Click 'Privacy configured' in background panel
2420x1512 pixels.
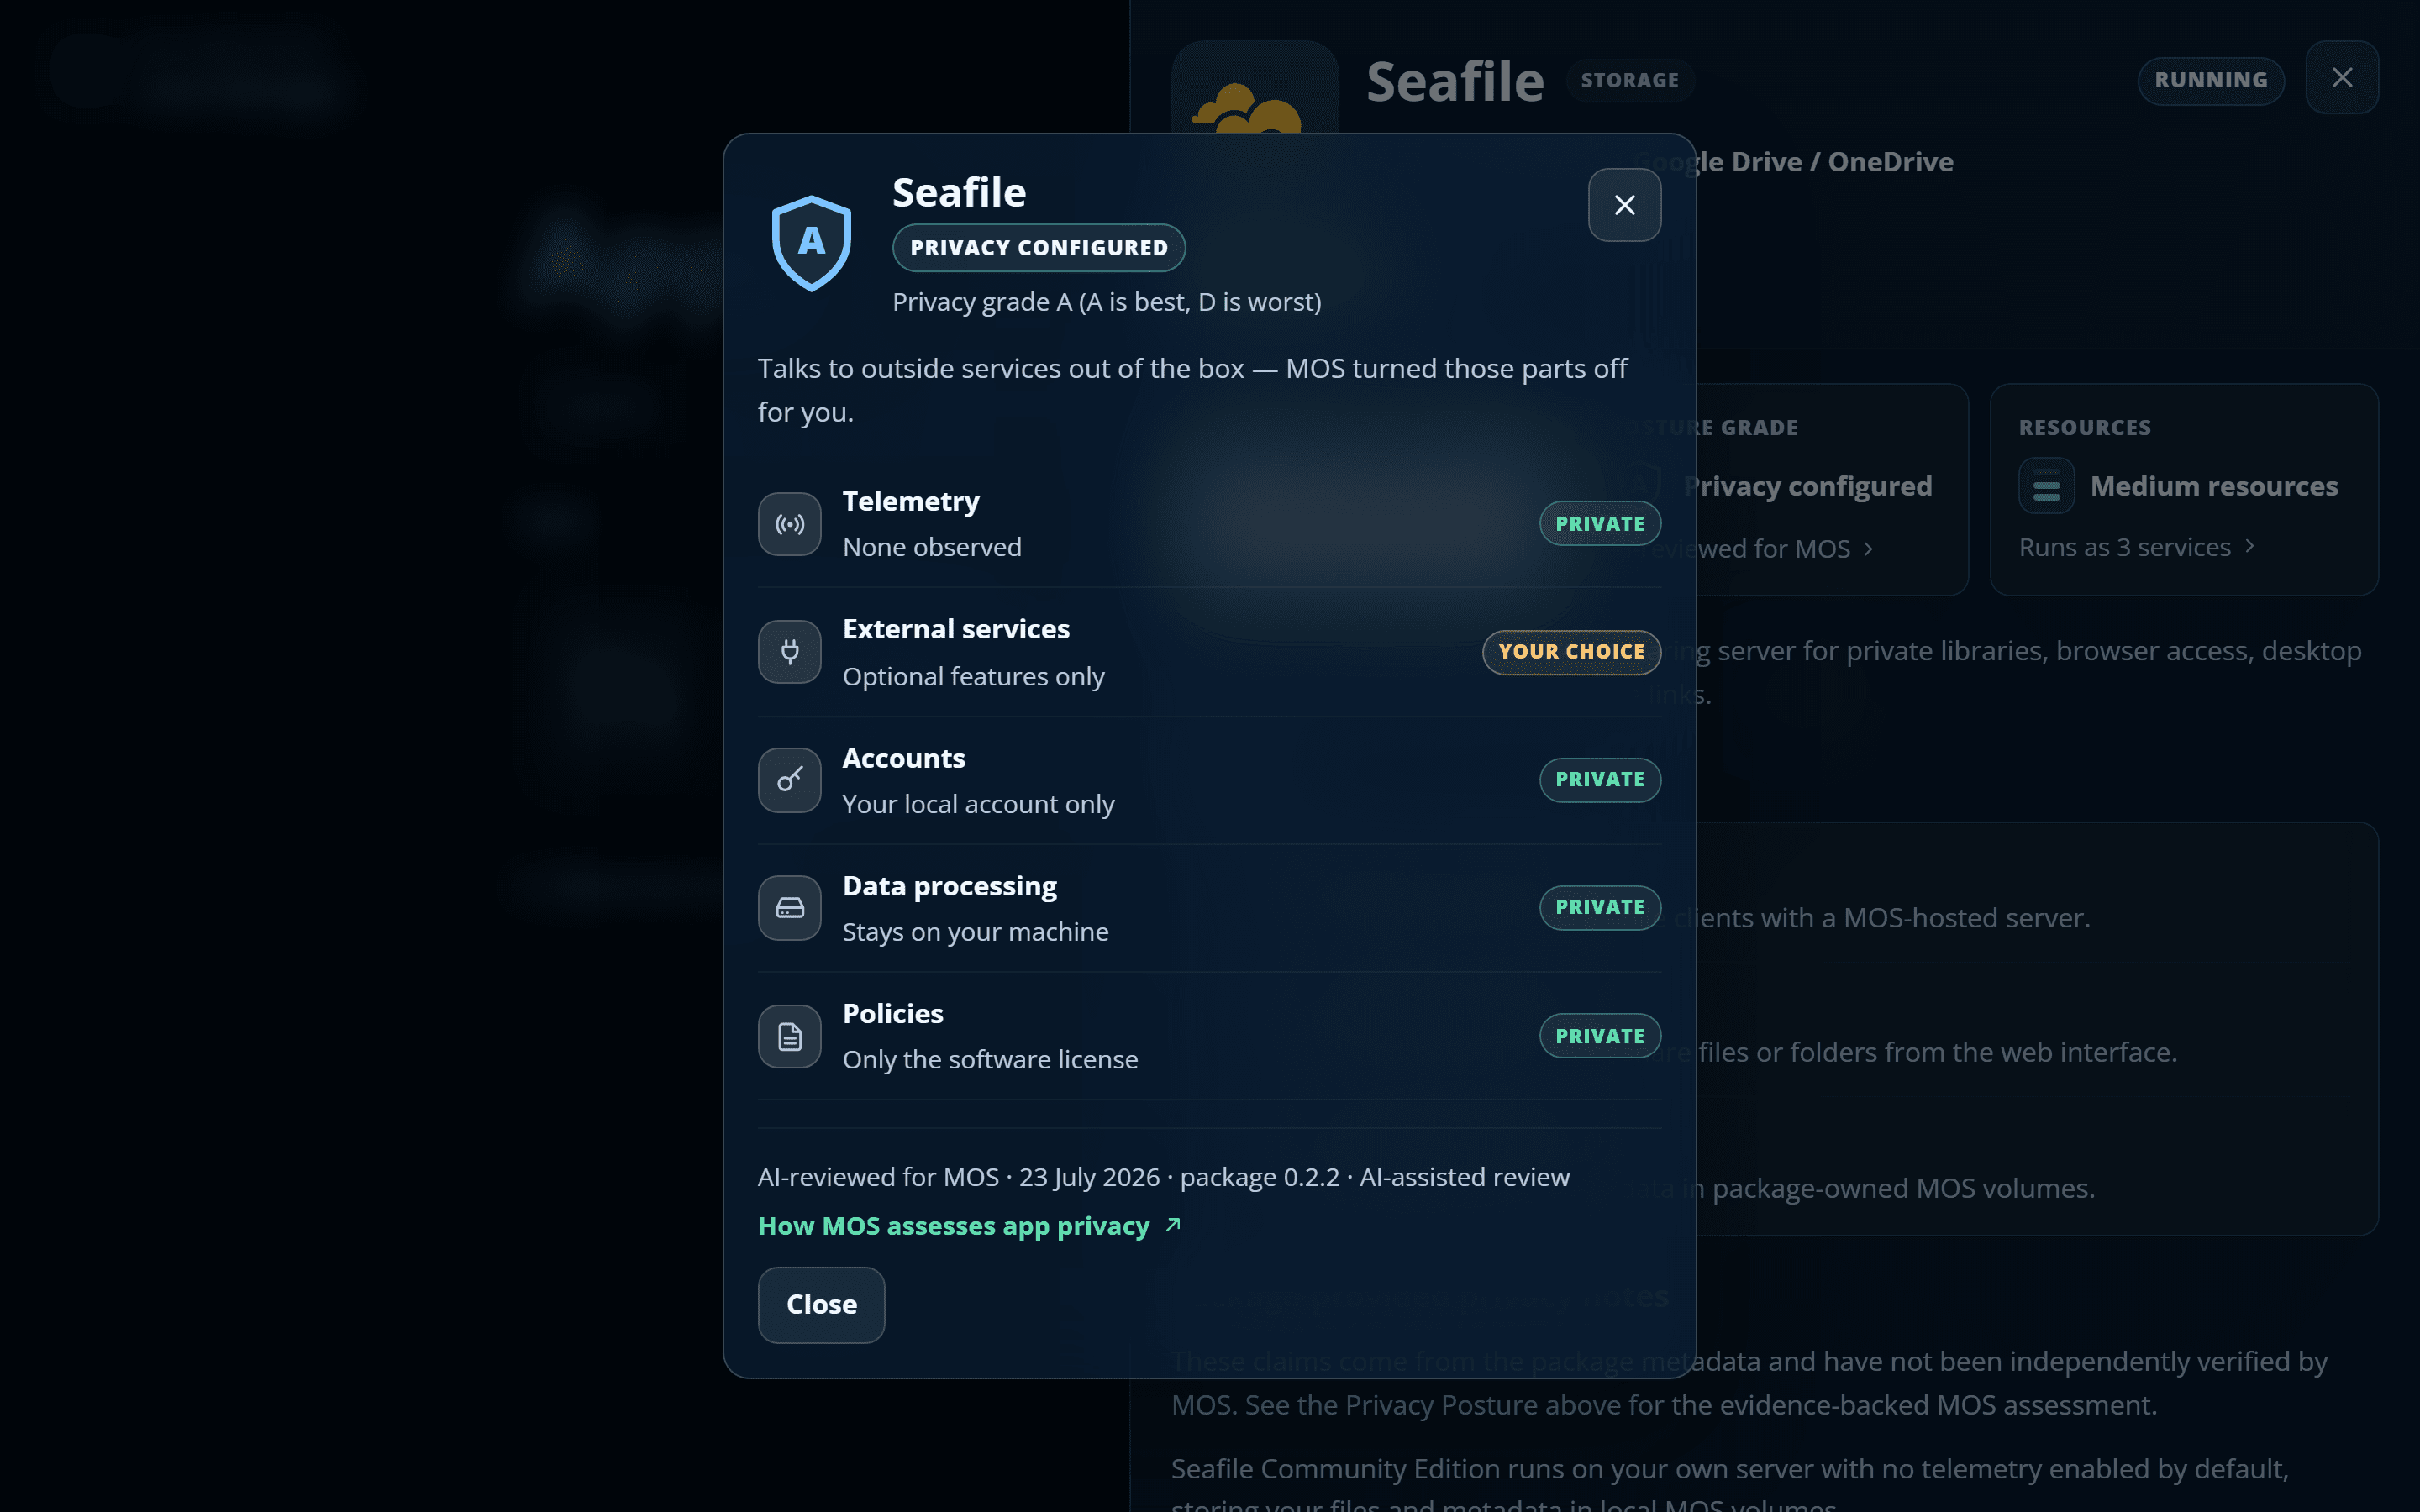(x=1808, y=486)
